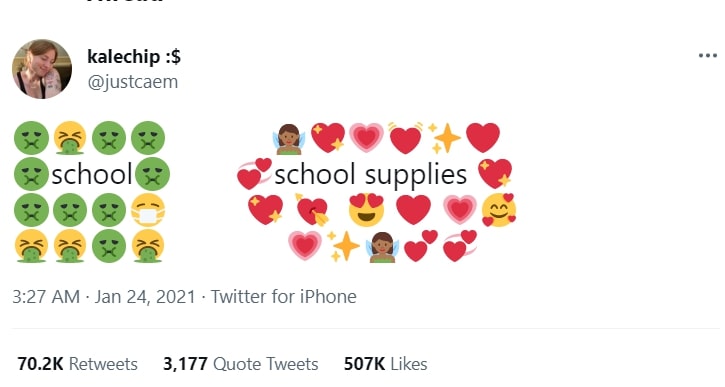Click the vomiting face emoji in top row

click(x=70, y=138)
